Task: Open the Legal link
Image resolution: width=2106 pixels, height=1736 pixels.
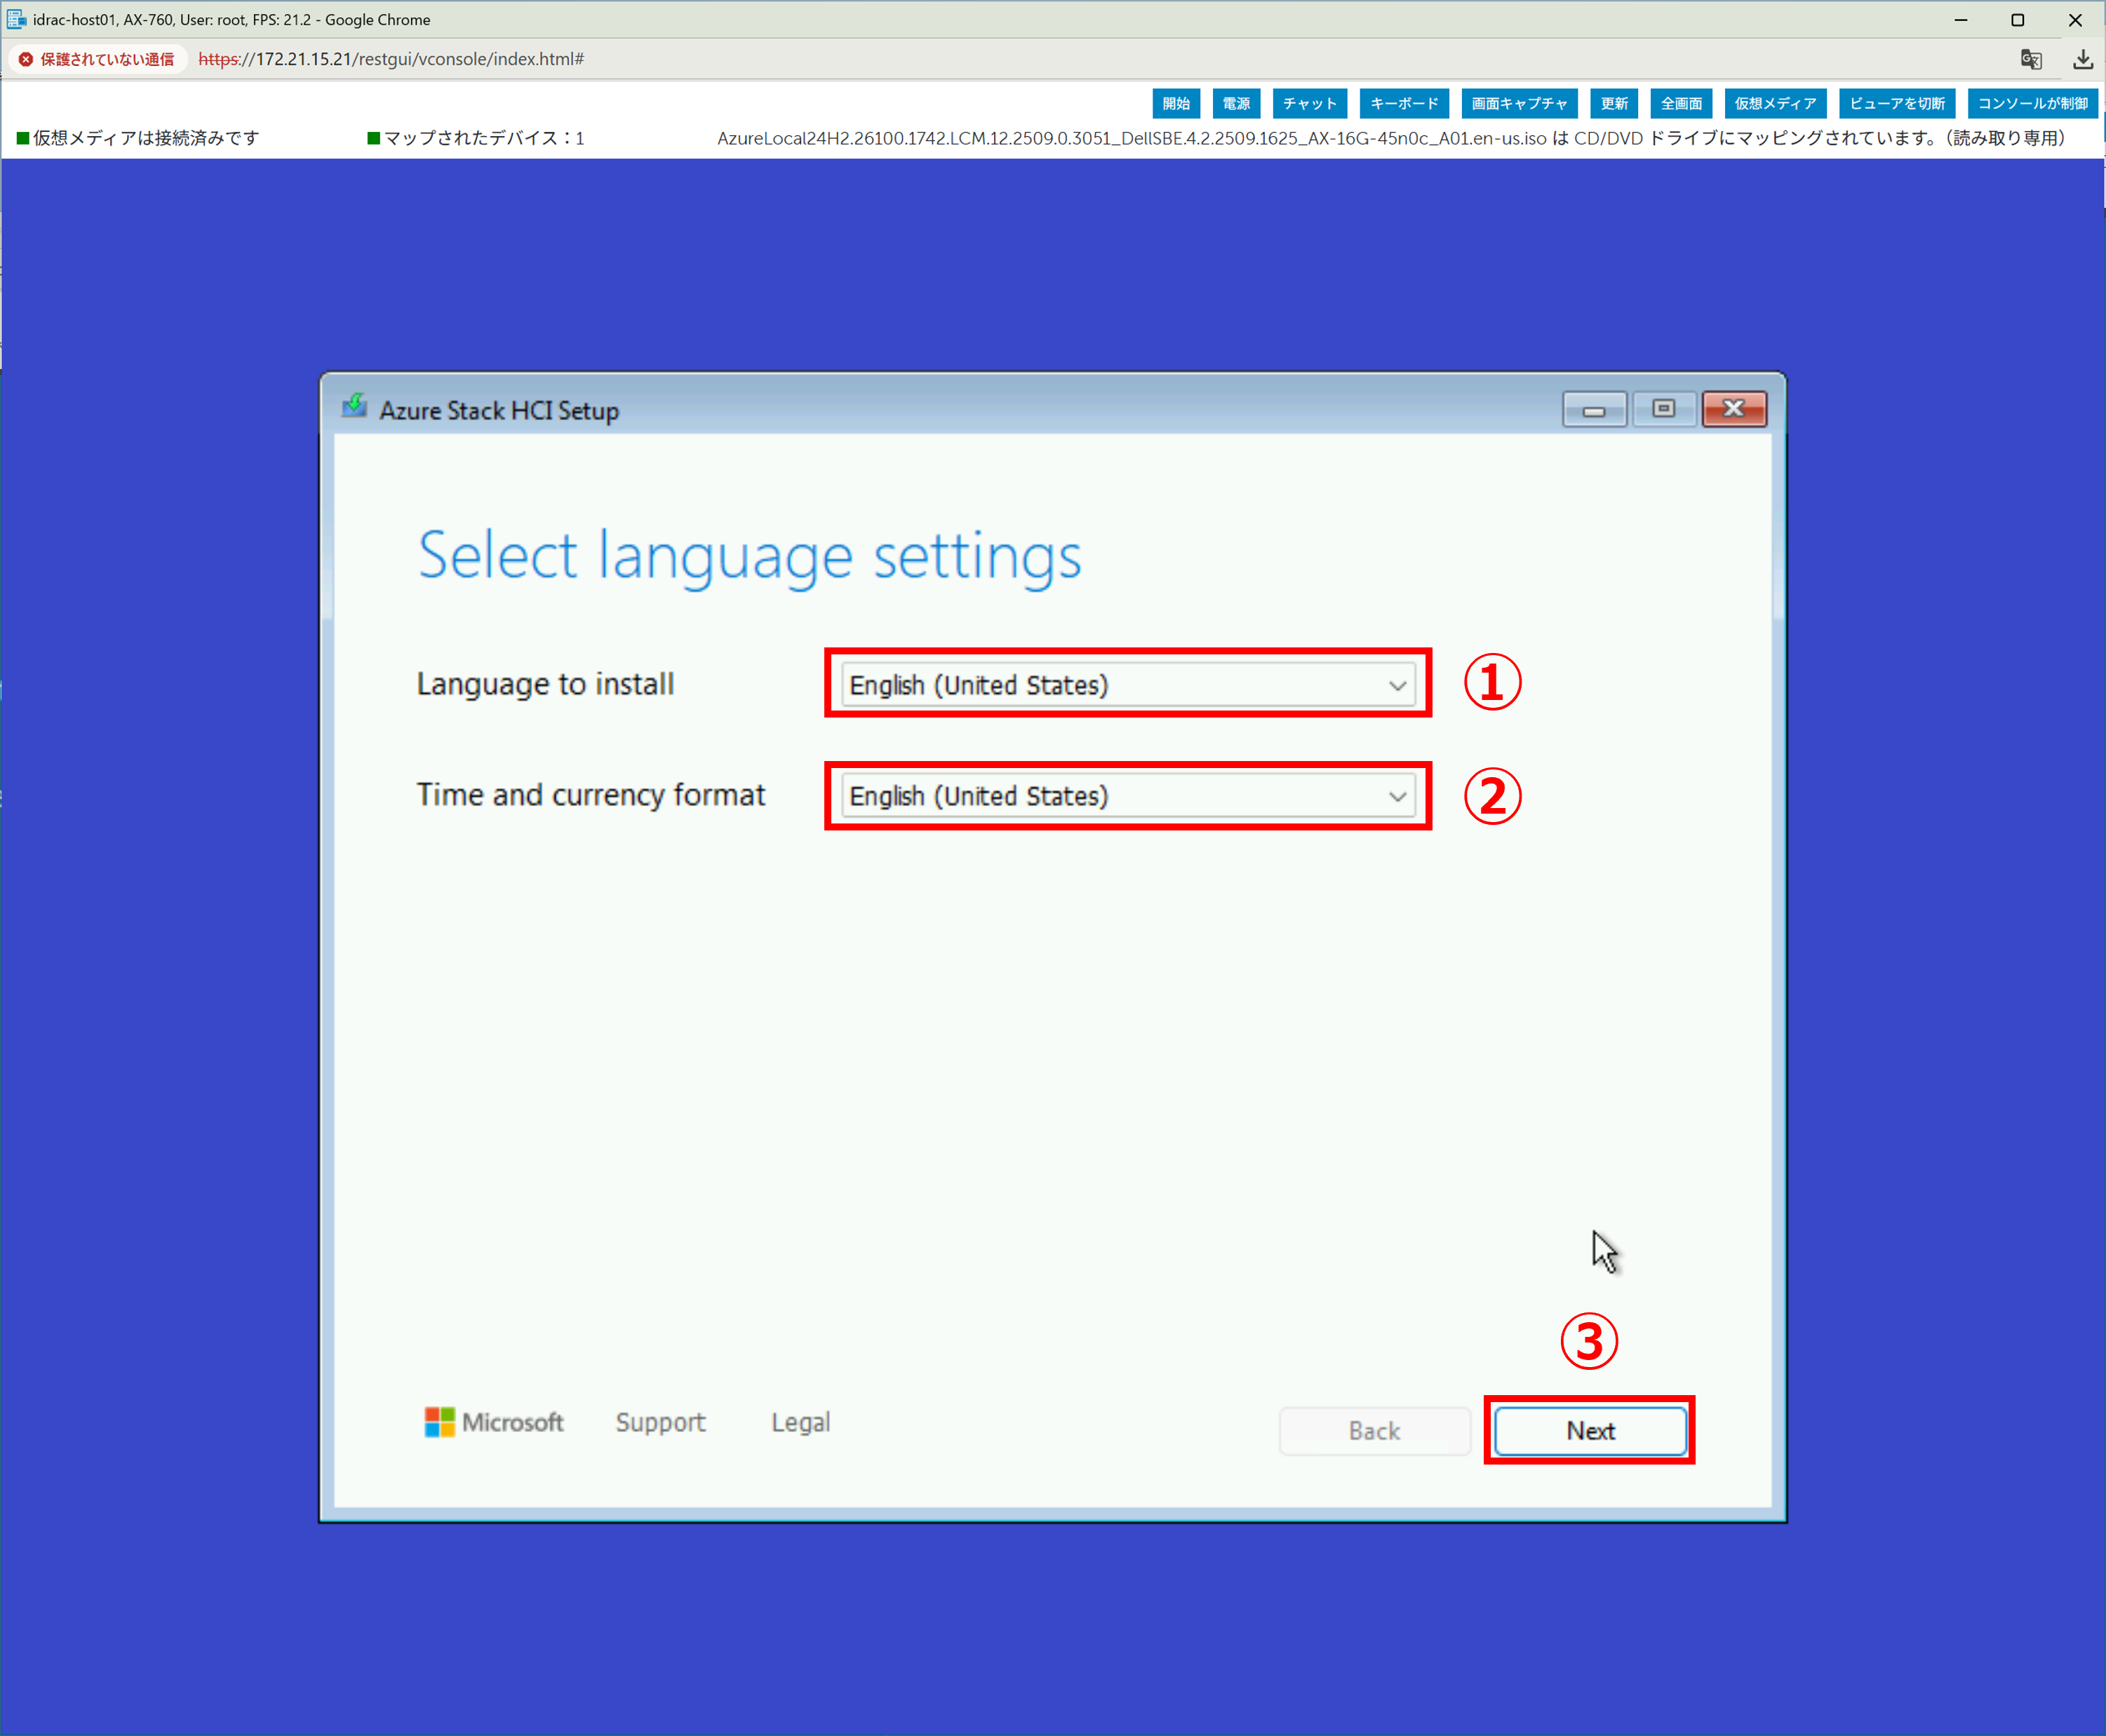Action: point(800,1422)
